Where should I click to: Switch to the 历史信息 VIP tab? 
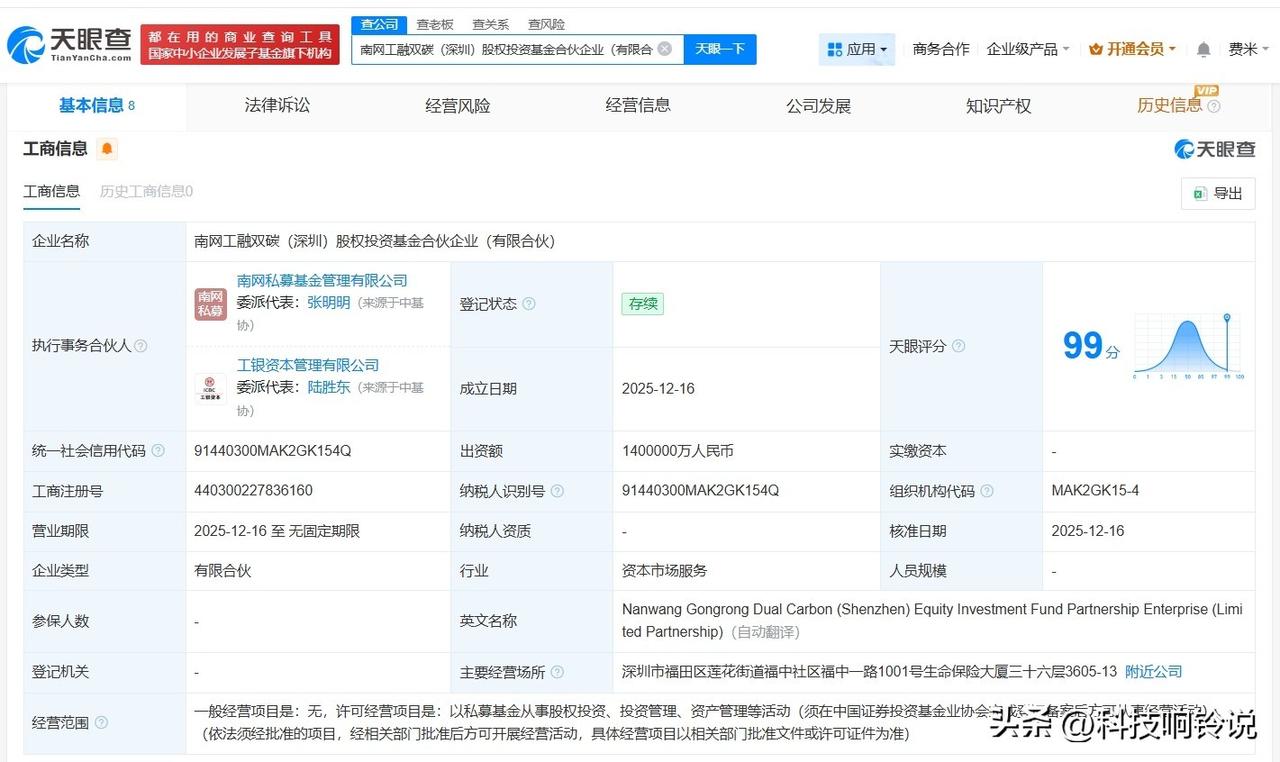[1169, 105]
